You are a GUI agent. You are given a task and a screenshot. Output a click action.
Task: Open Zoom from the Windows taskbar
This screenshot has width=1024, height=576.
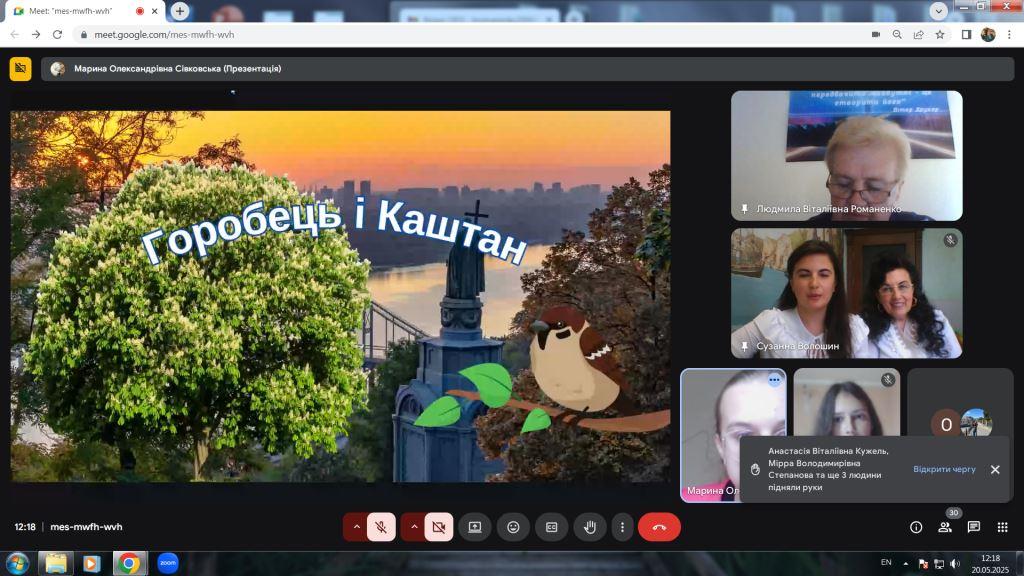(x=167, y=563)
